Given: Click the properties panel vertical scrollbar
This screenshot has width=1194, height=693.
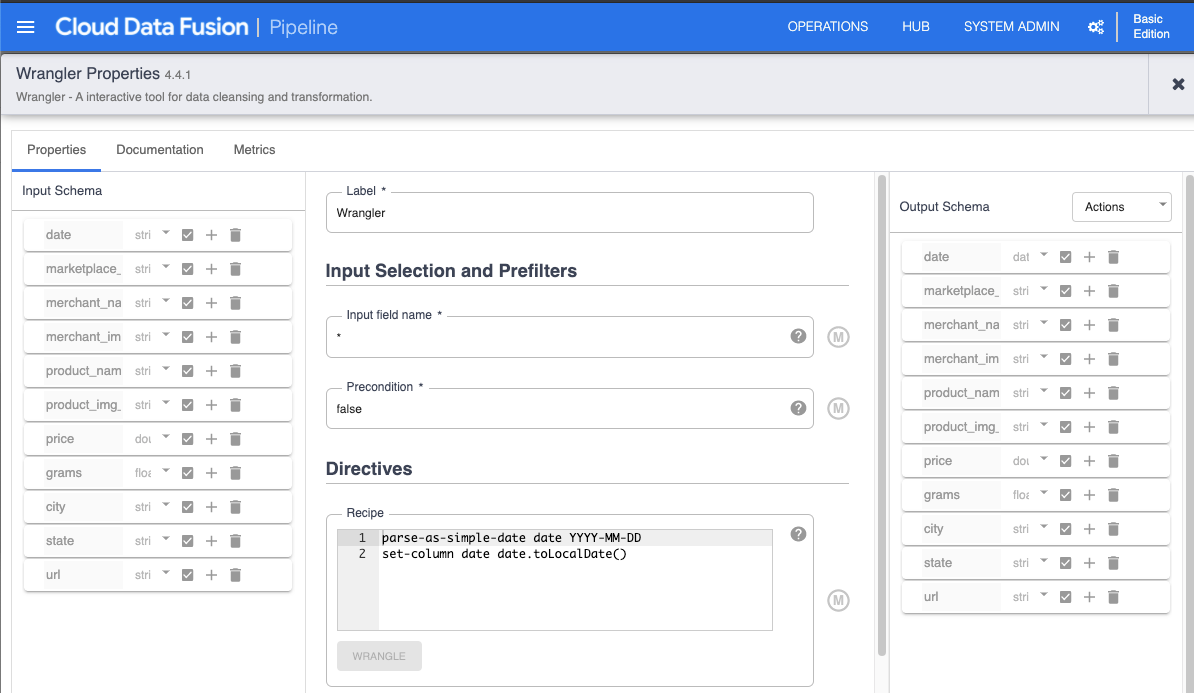Looking at the screenshot, I should click(x=882, y=415).
